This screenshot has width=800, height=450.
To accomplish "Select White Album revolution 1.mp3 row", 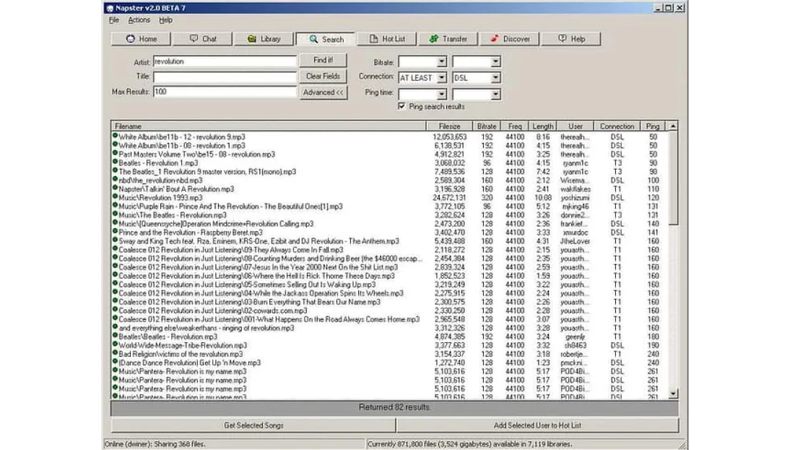I will [x=390, y=145].
